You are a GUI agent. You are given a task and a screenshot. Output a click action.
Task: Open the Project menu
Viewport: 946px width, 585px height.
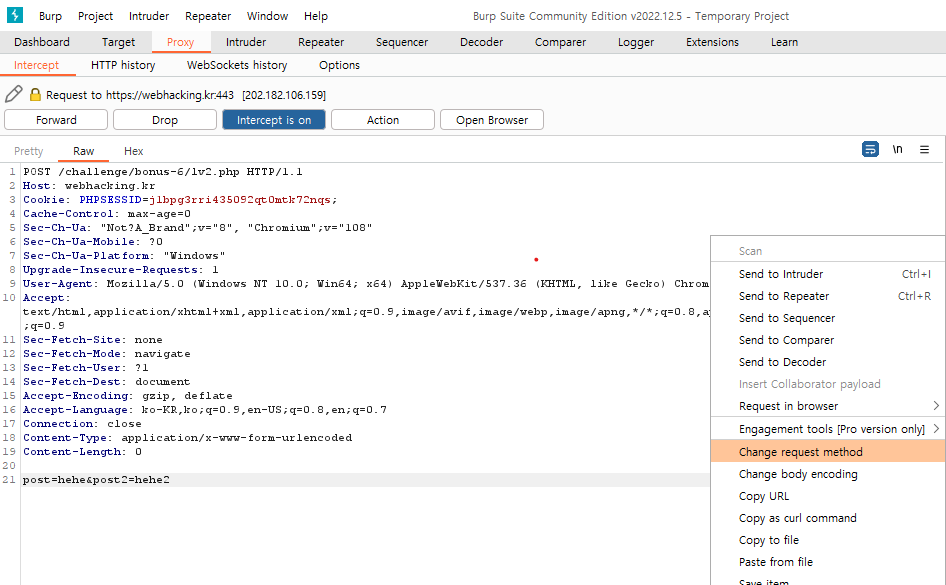tap(95, 16)
